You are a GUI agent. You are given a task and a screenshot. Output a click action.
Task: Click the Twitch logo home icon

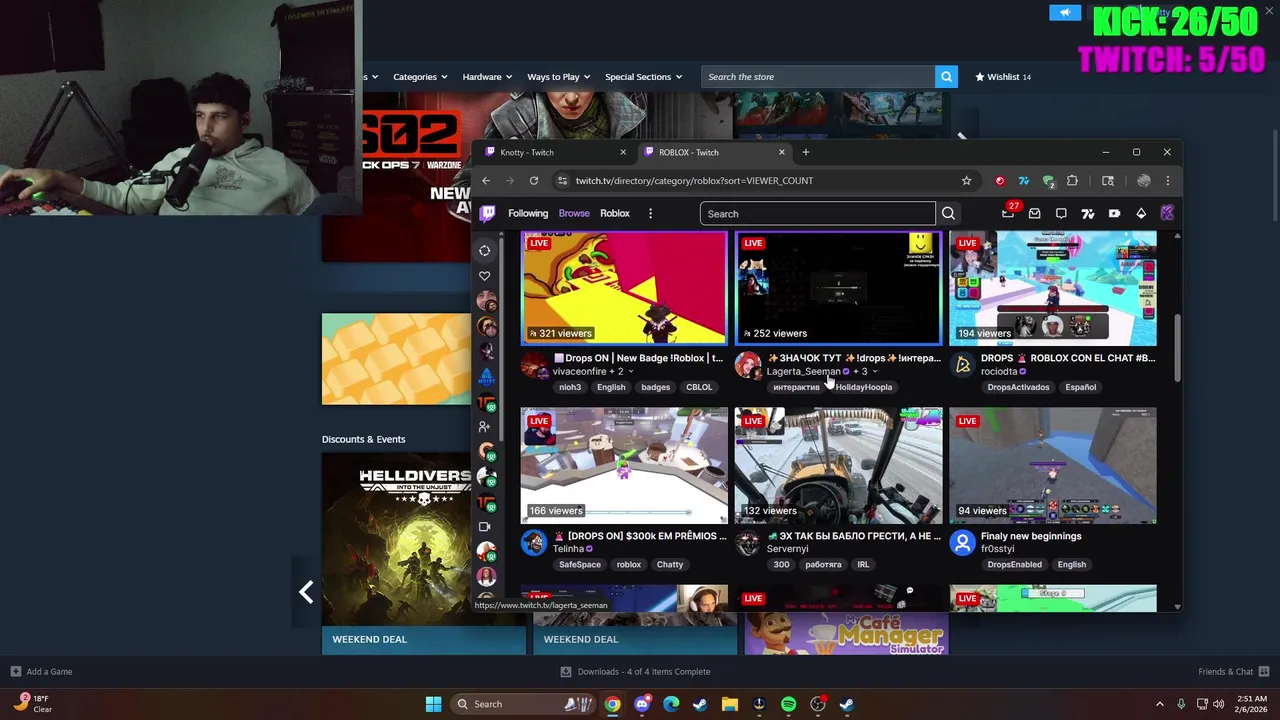pos(487,213)
